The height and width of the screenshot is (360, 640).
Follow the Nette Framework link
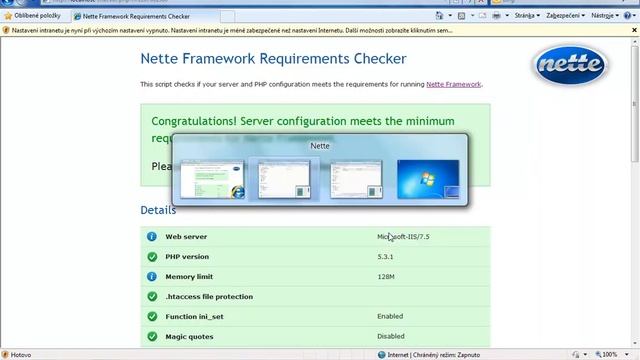(453, 84)
